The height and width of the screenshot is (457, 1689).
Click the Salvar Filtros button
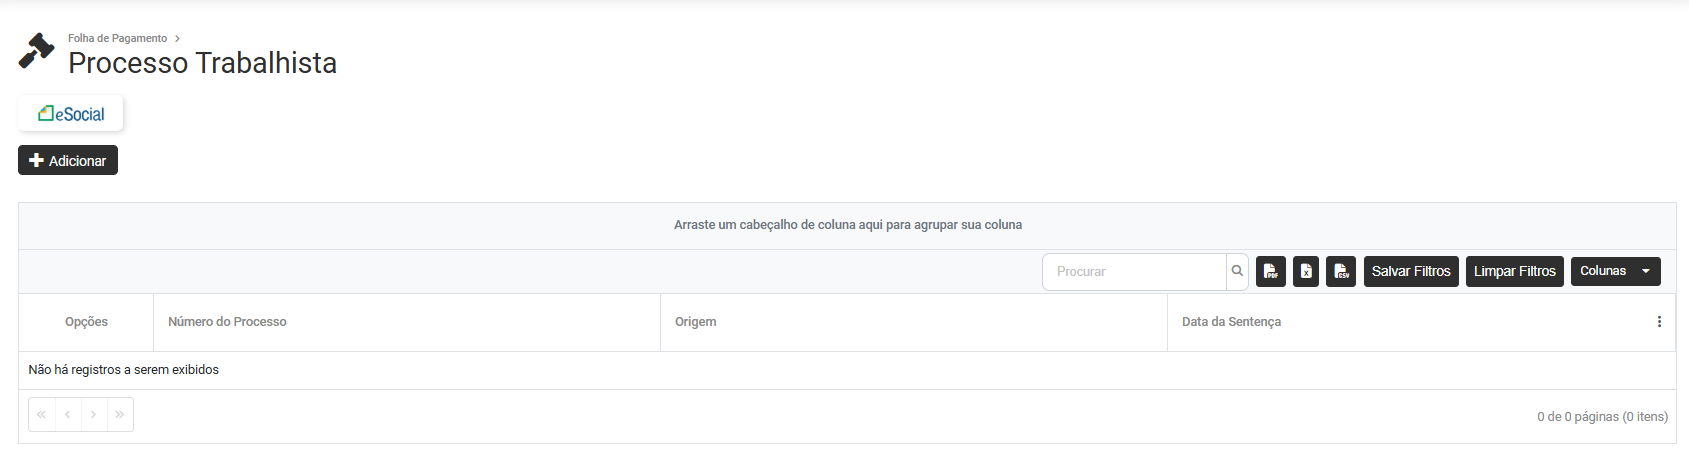(x=1411, y=271)
